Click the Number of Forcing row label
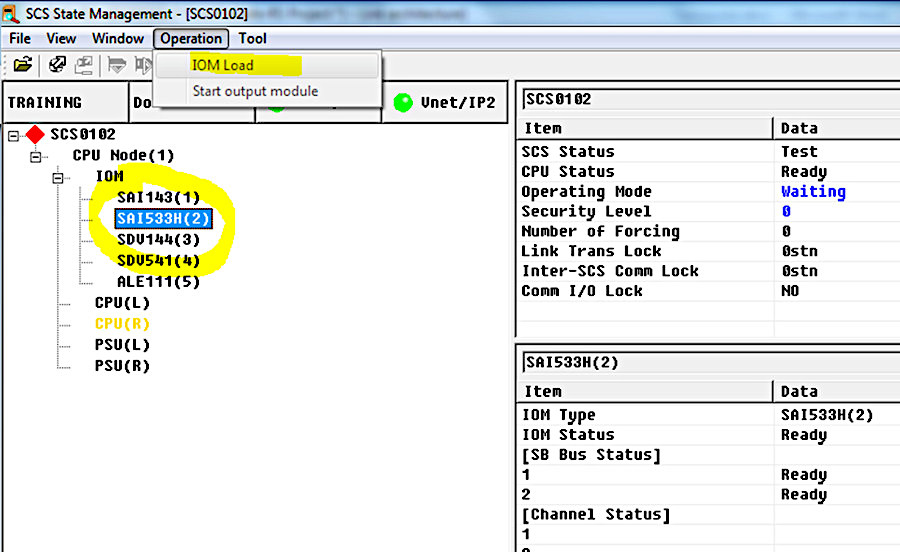The width and height of the screenshot is (900, 552). (600, 231)
